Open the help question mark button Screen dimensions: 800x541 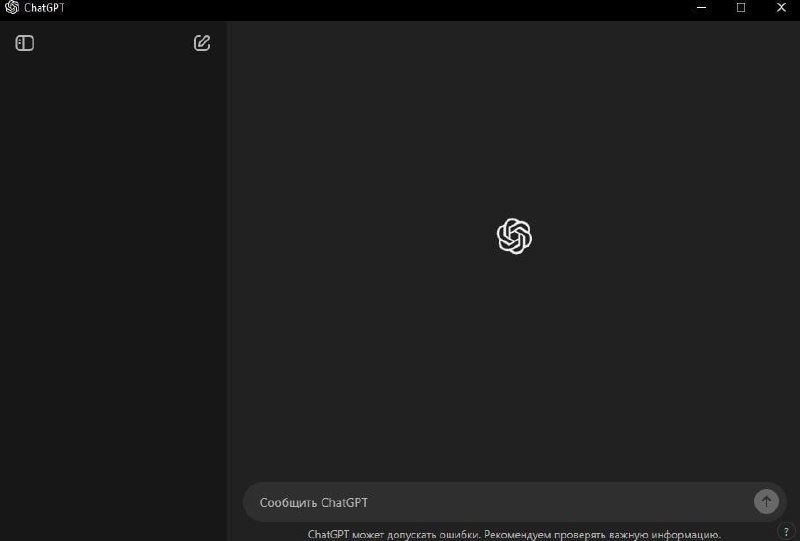(x=786, y=532)
